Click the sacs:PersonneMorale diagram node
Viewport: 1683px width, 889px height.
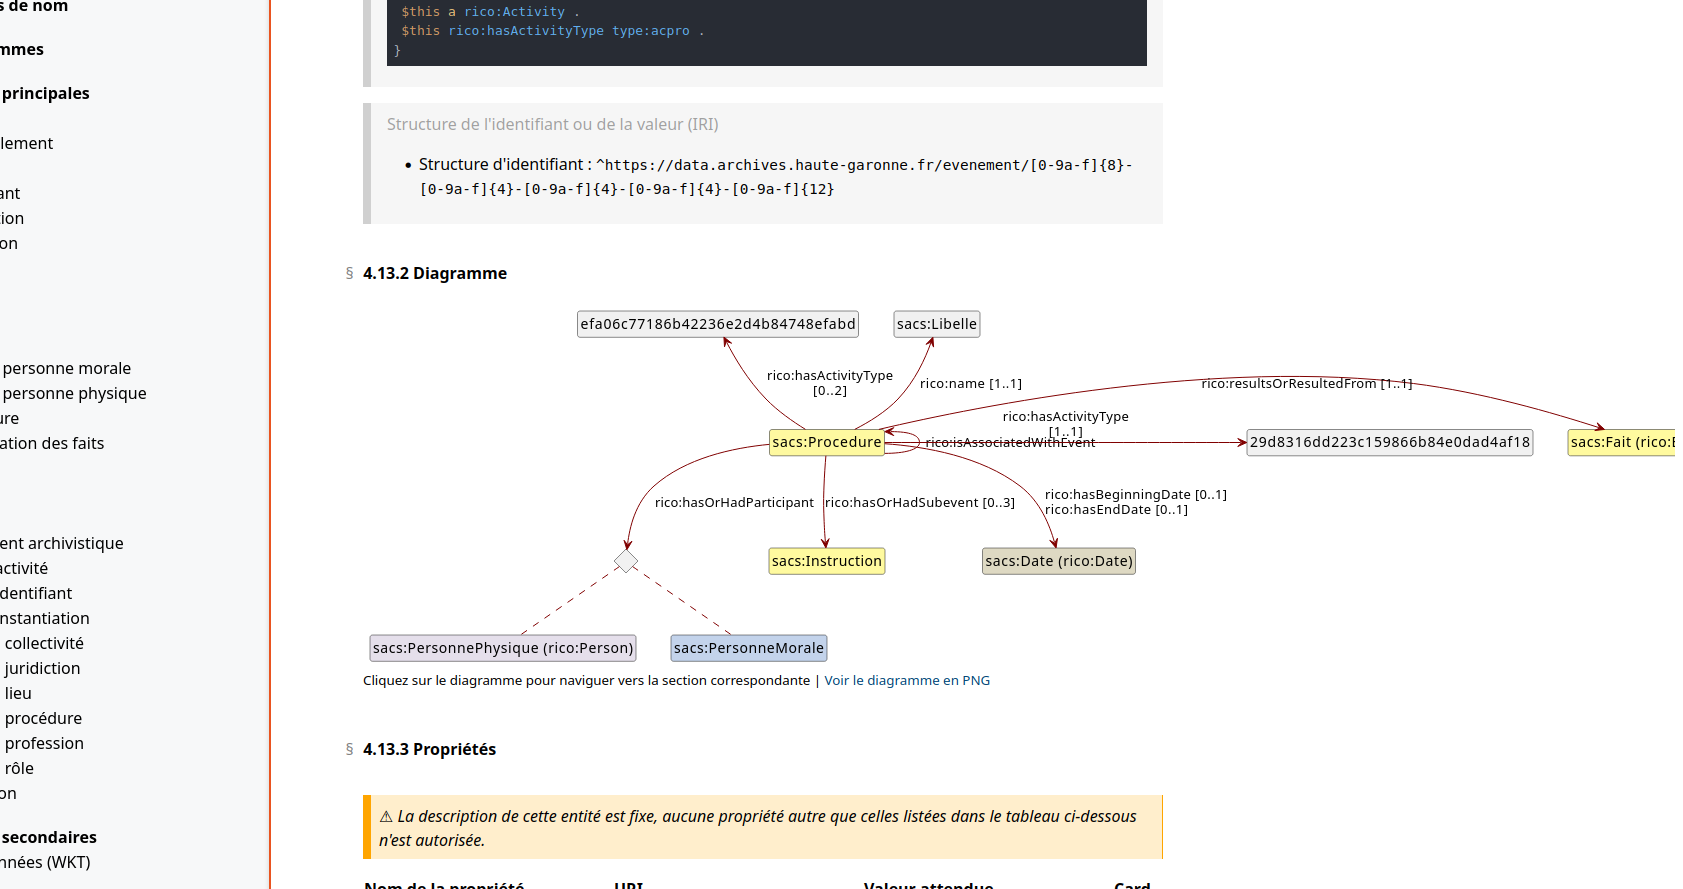748,648
